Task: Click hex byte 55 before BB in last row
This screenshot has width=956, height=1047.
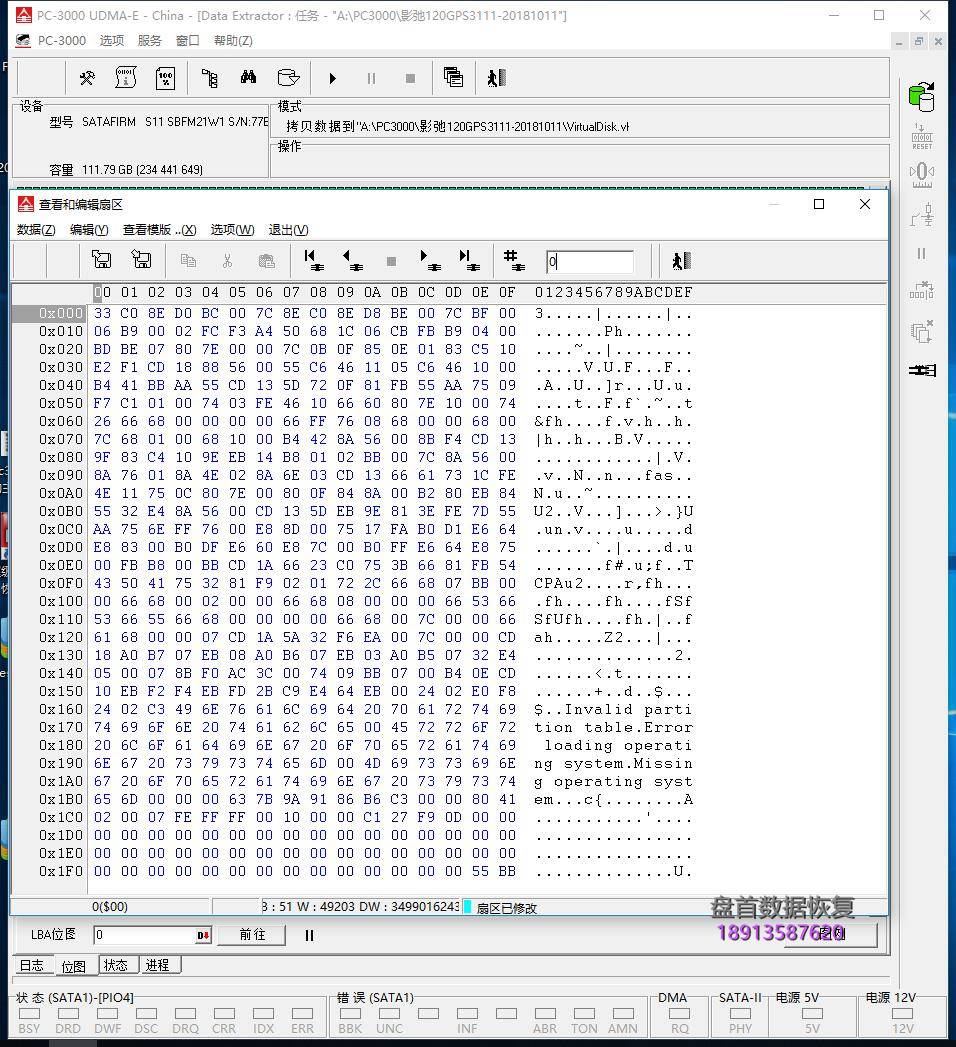Action: (x=480, y=871)
